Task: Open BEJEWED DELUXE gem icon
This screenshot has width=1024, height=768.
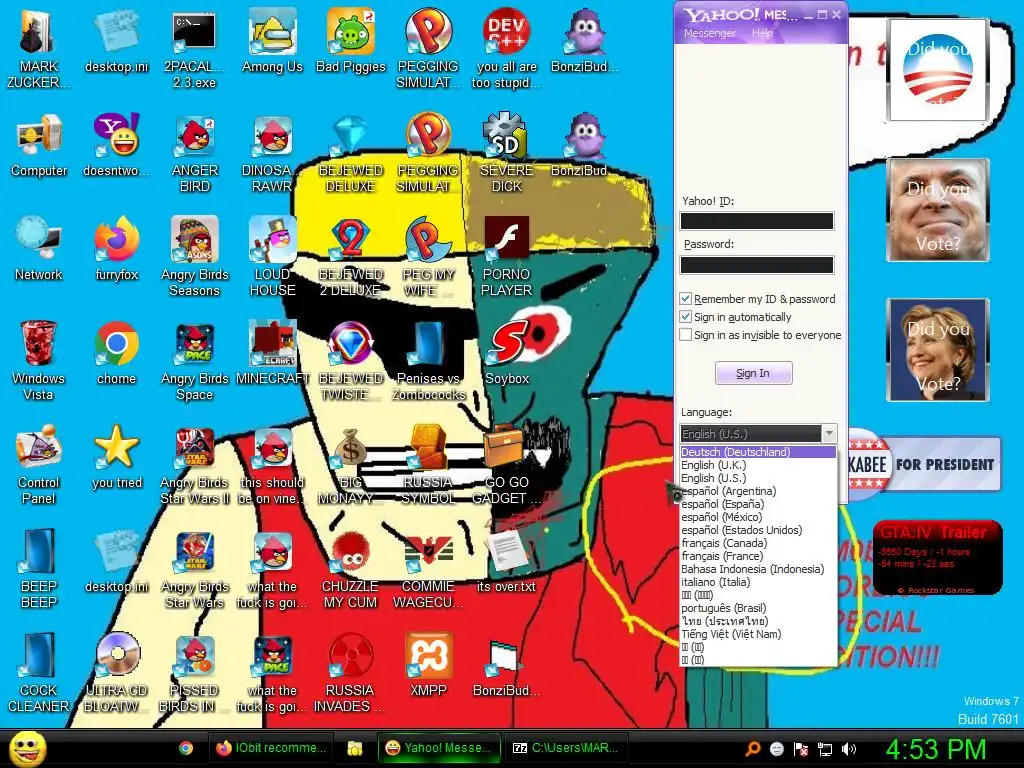Action: click(x=351, y=153)
